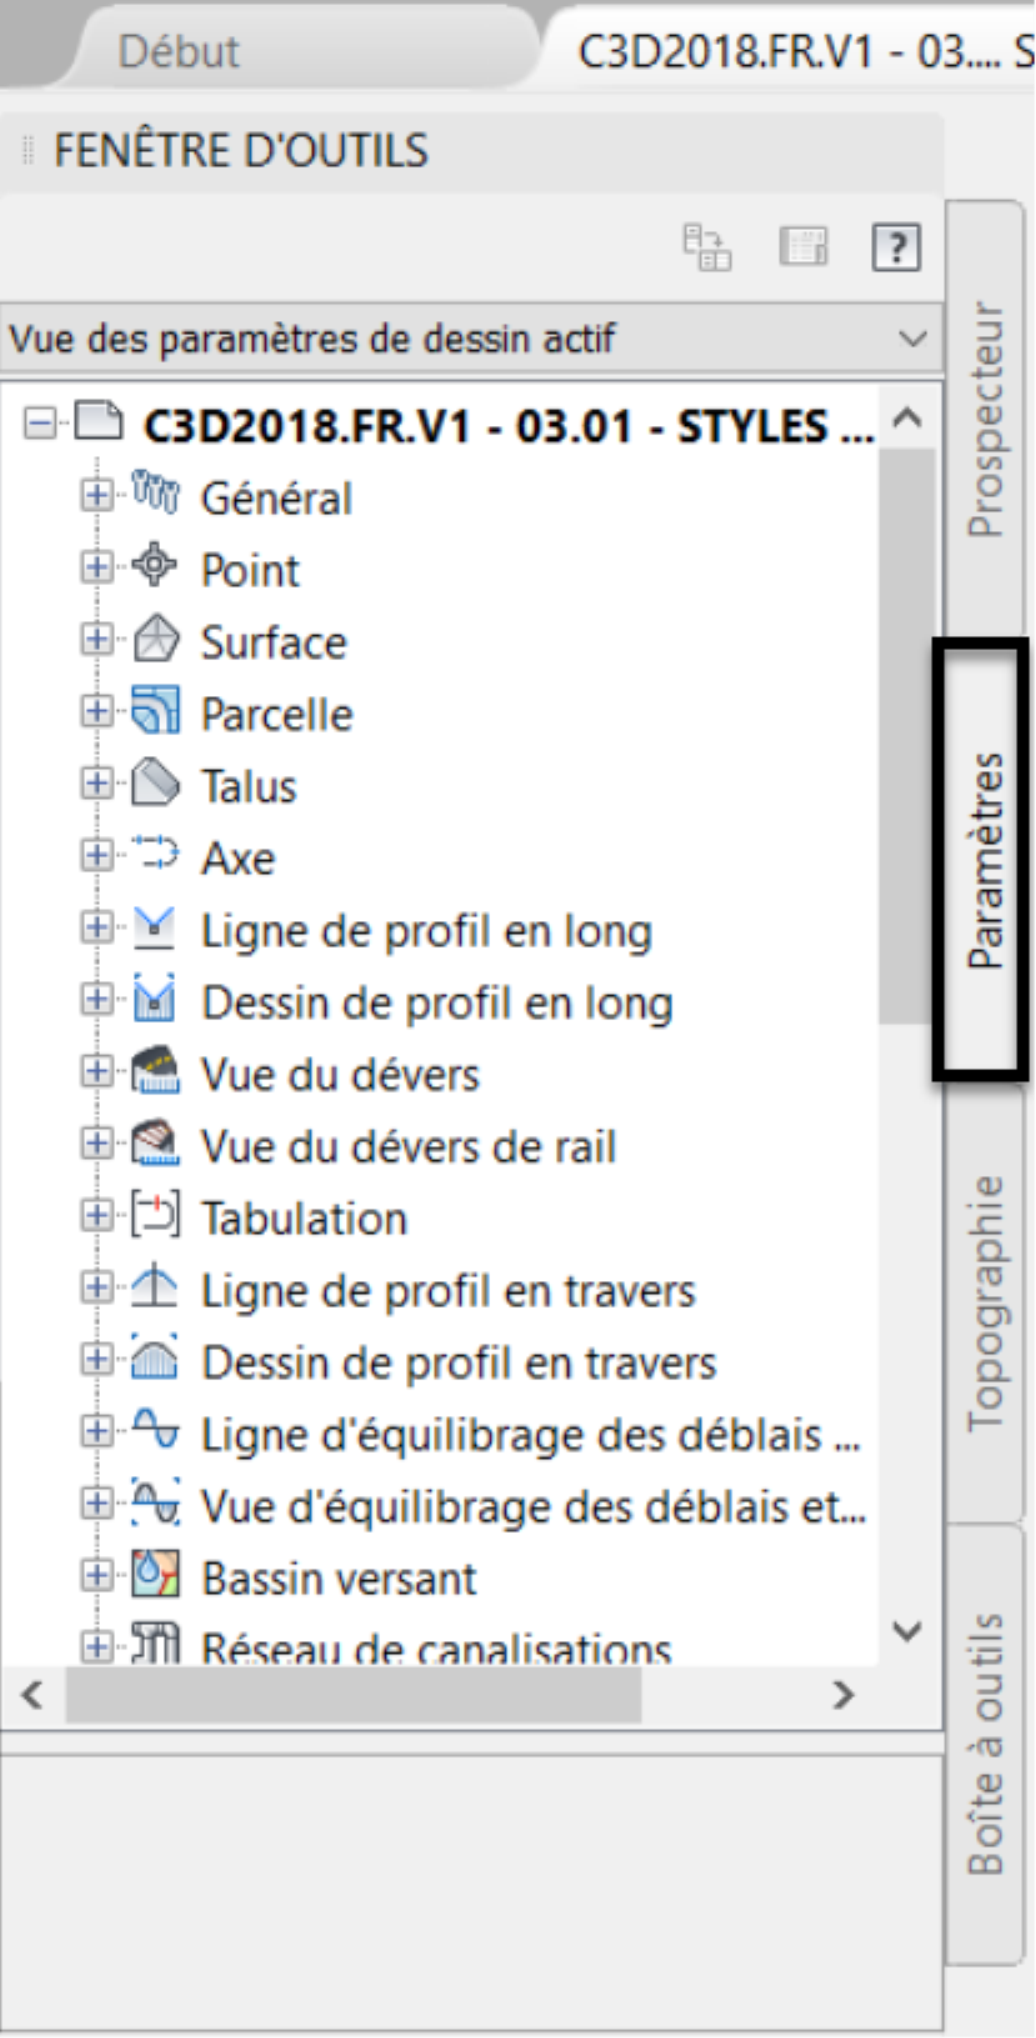This screenshot has width=1036, height=2038.
Task: Select the Début document tab
Action: click(178, 51)
